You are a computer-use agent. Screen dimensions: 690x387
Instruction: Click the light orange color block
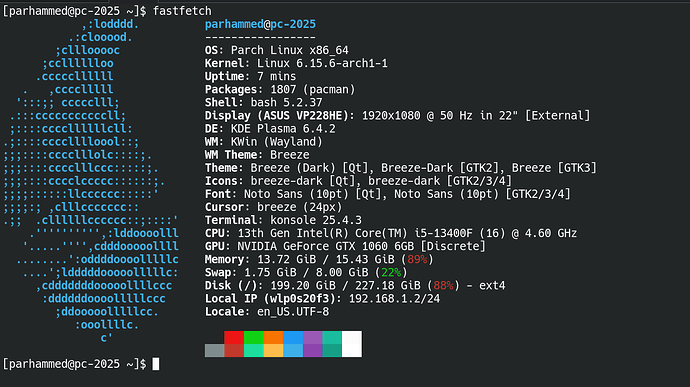pyautogui.click(x=273, y=350)
